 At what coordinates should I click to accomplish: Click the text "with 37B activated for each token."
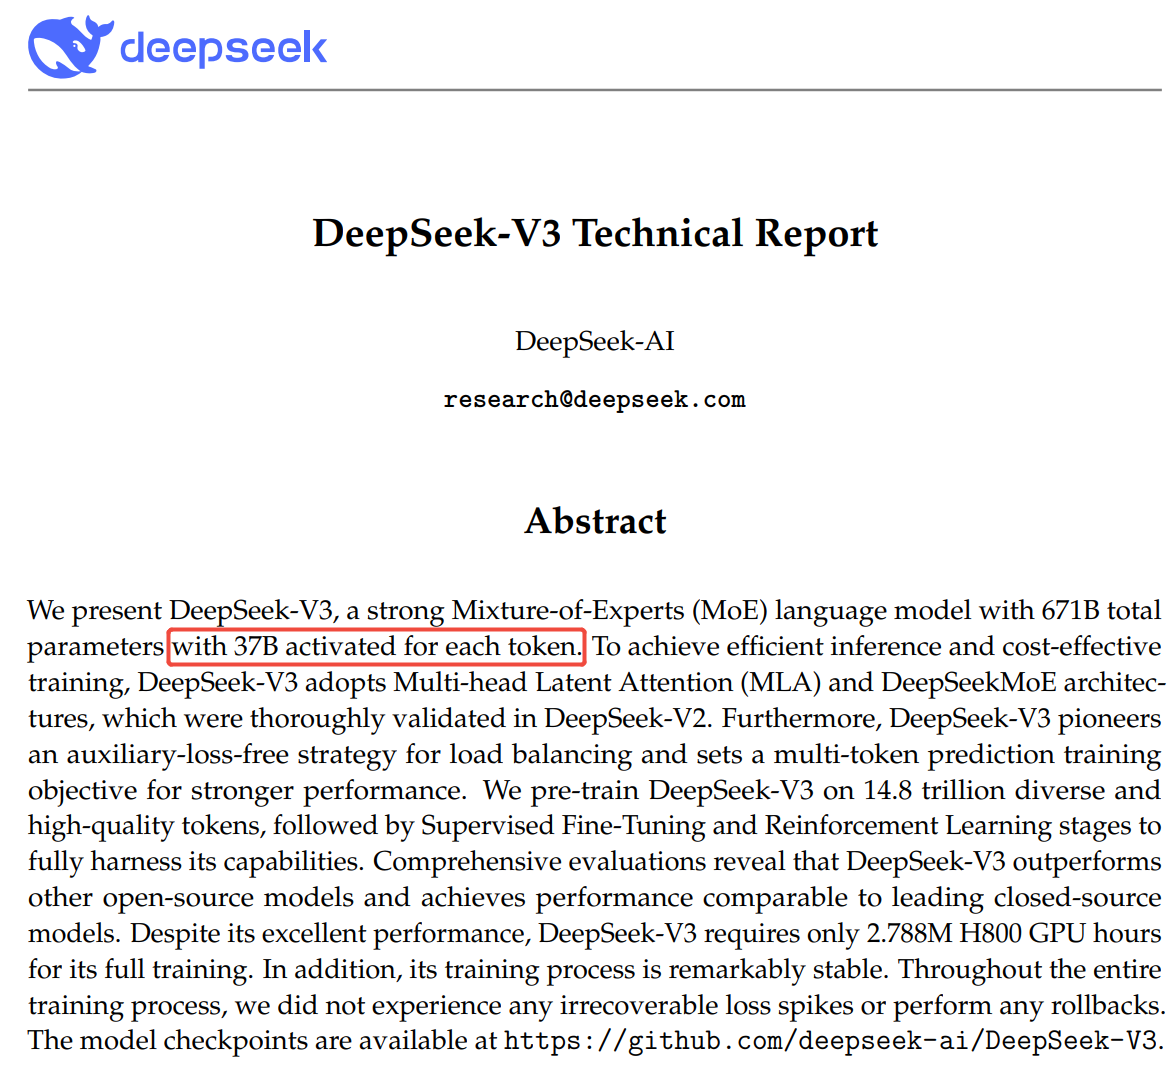coord(377,646)
